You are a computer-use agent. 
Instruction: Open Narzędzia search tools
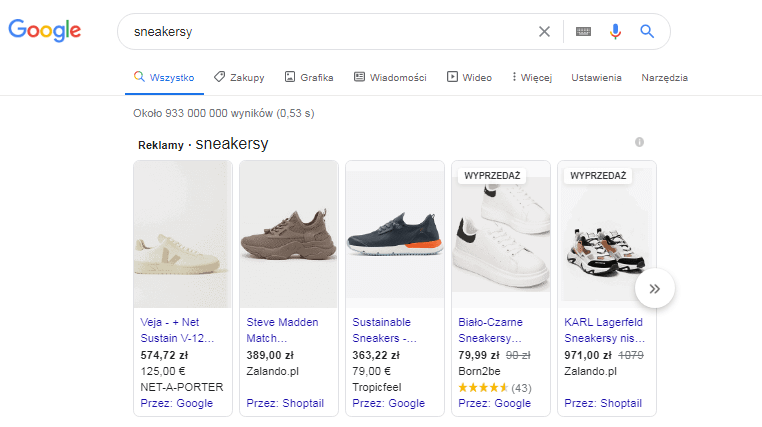click(x=664, y=77)
